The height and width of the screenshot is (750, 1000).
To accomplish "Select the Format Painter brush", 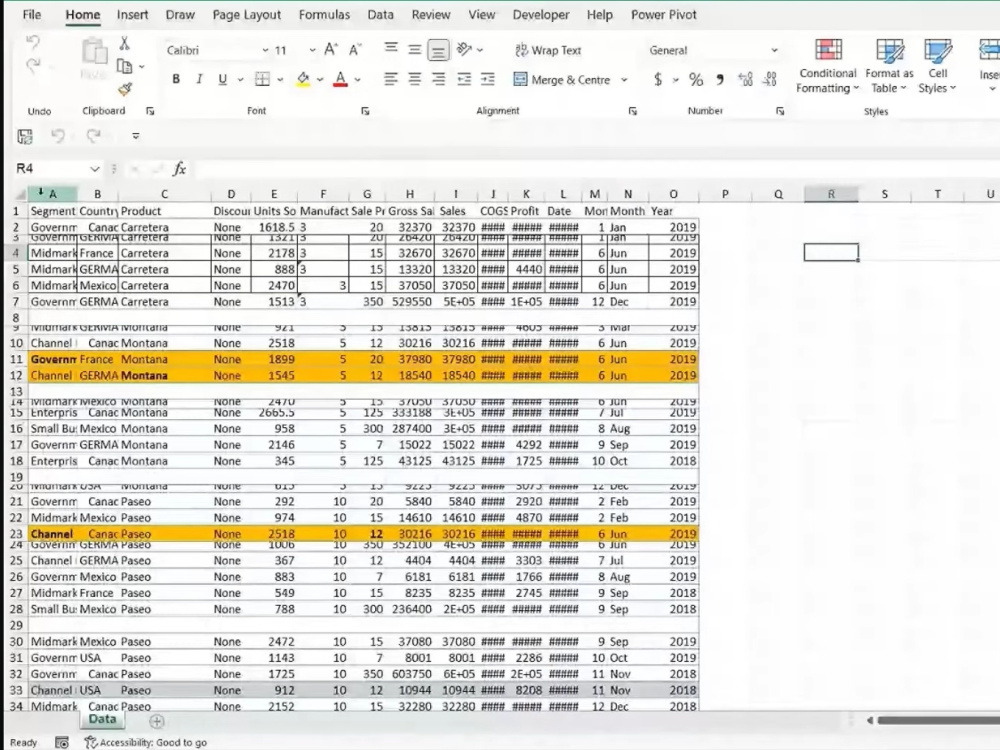I will click(x=125, y=89).
